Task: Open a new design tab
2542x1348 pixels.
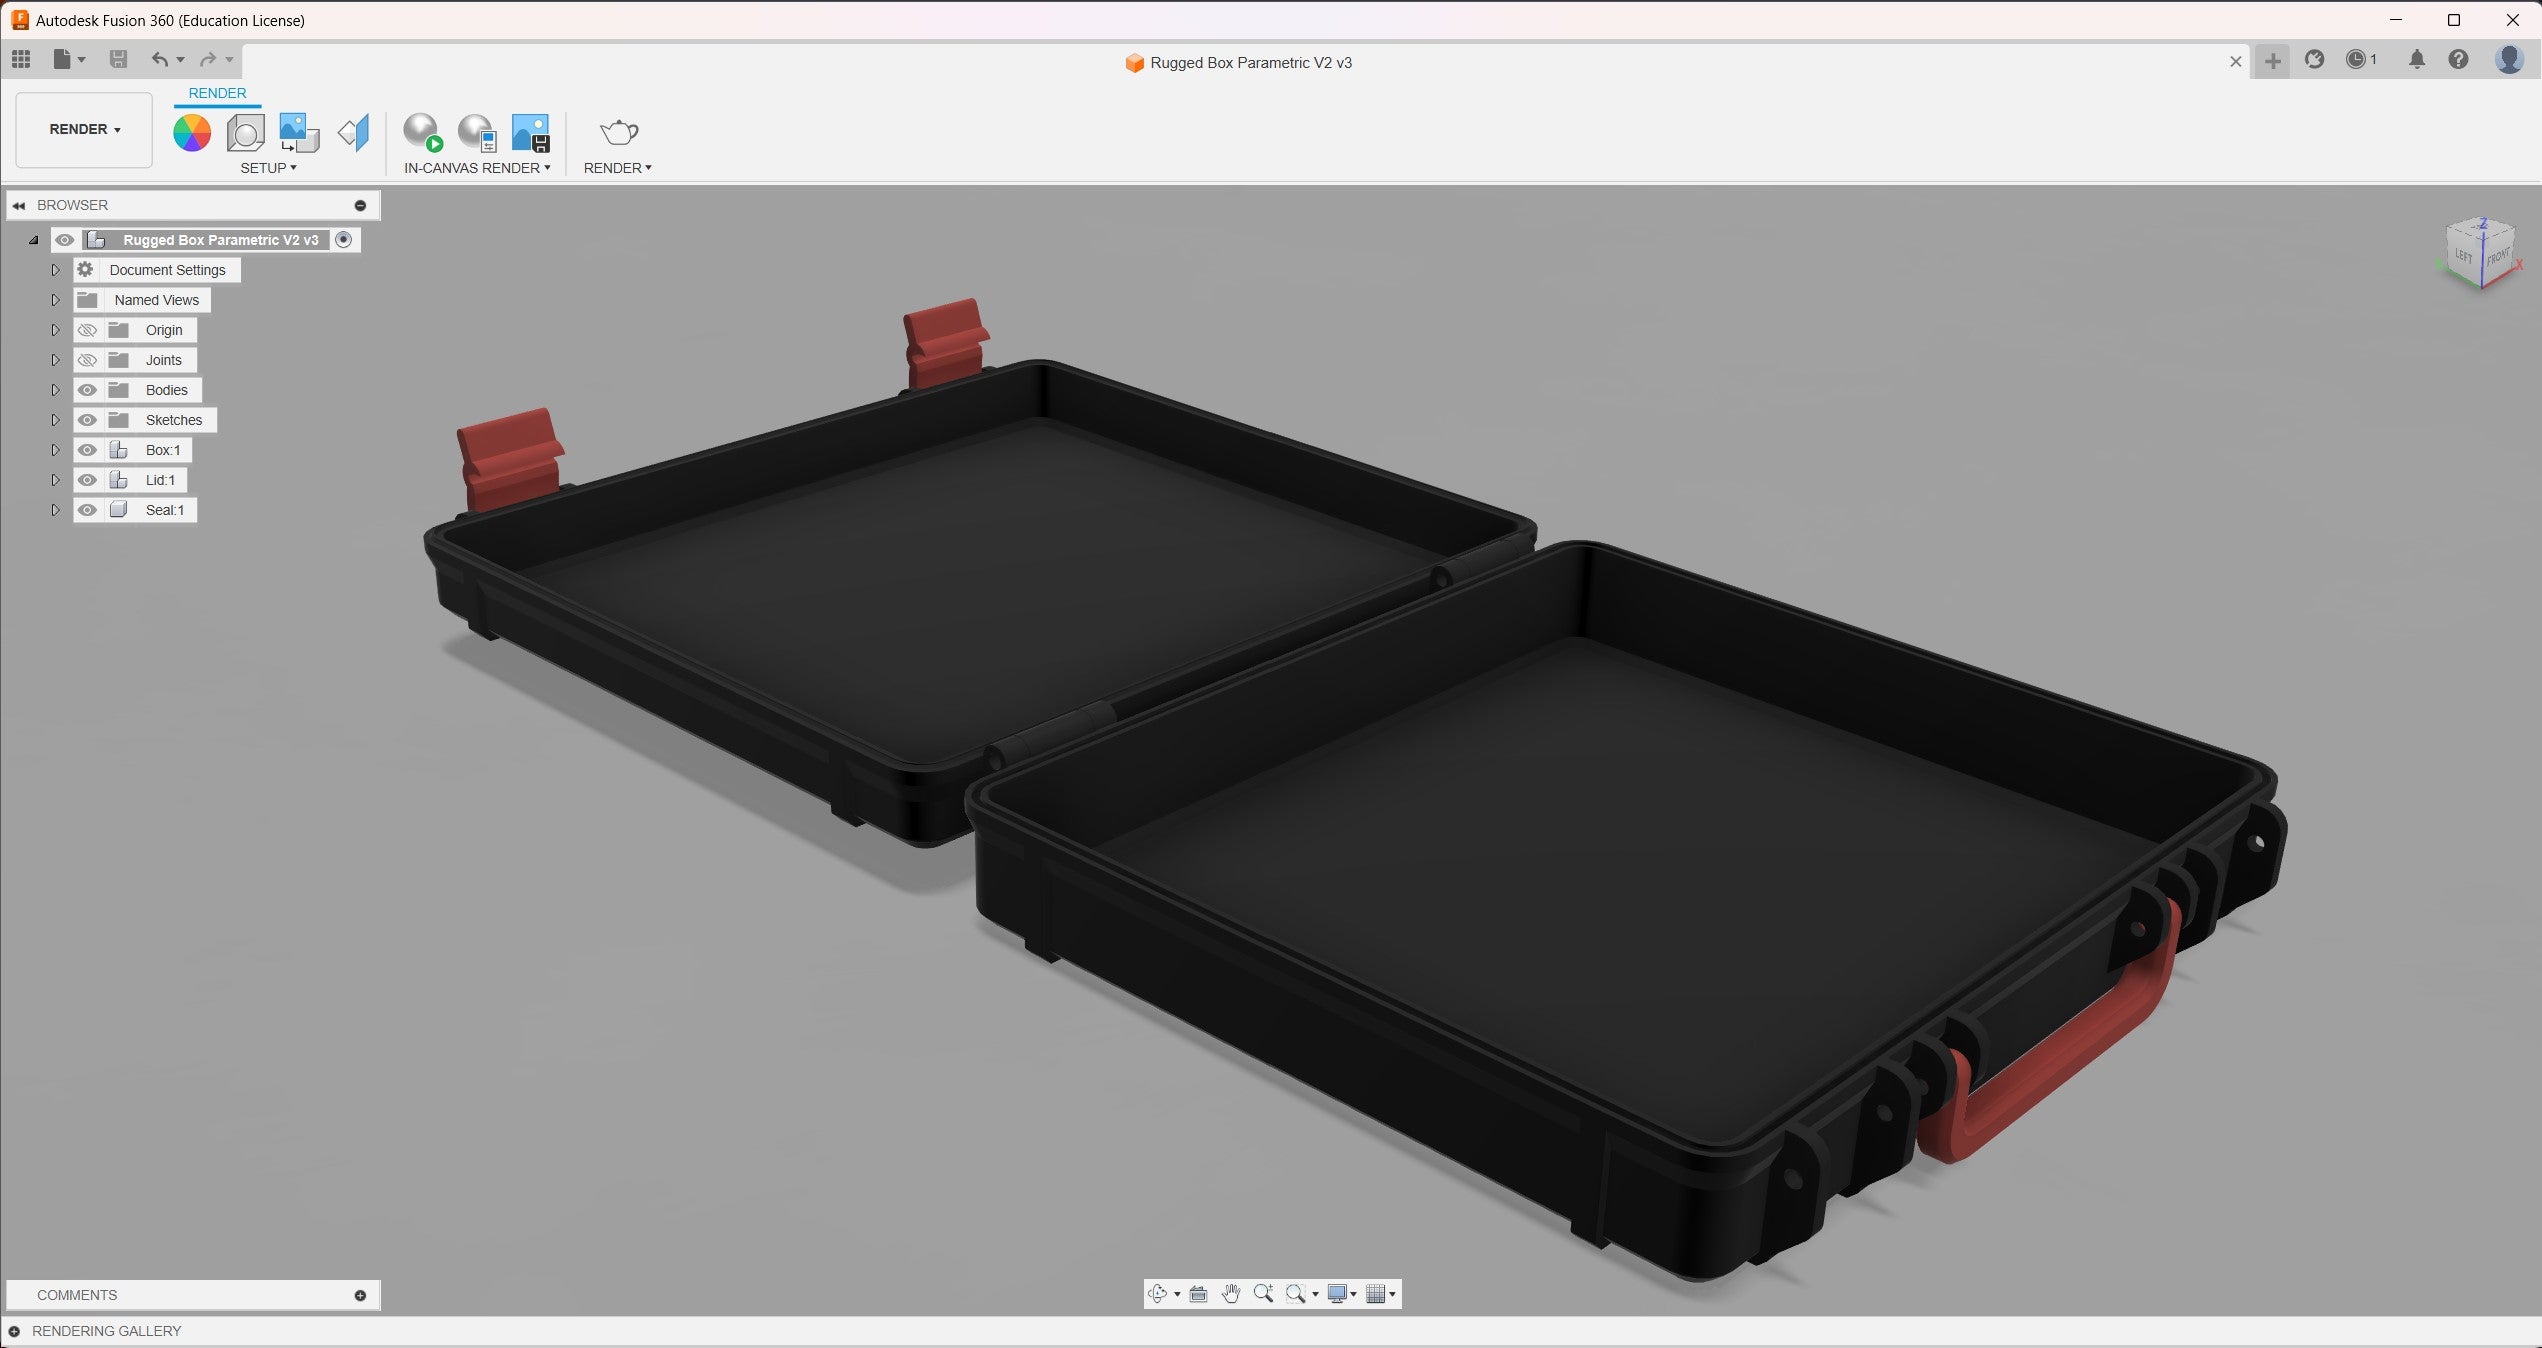Action: [2273, 61]
